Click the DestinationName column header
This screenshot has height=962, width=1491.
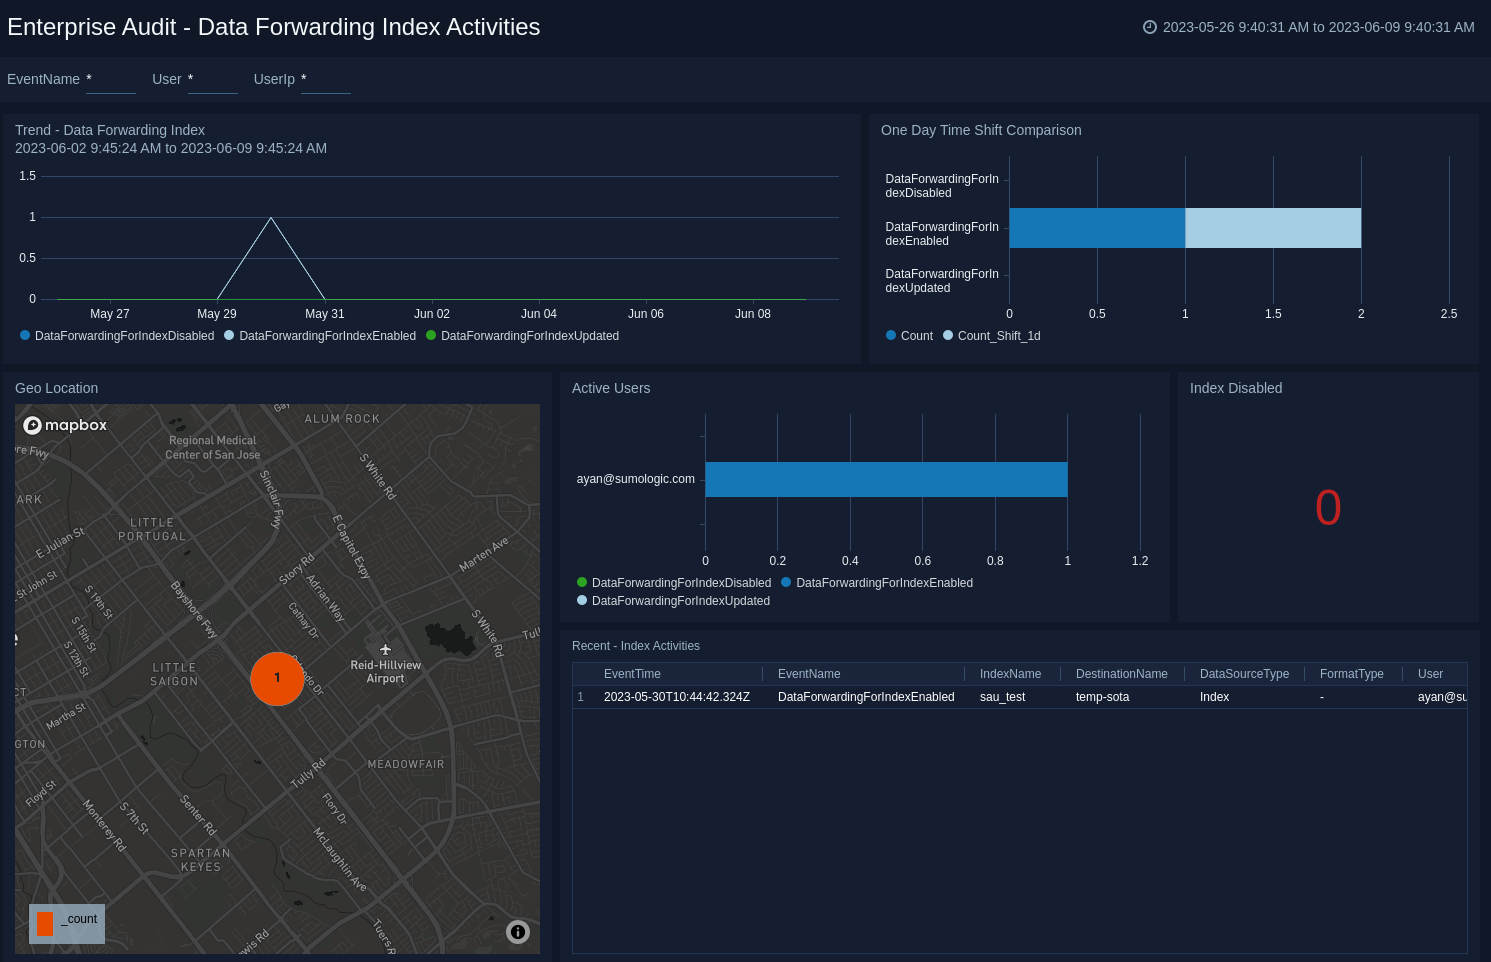tap(1121, 674)
